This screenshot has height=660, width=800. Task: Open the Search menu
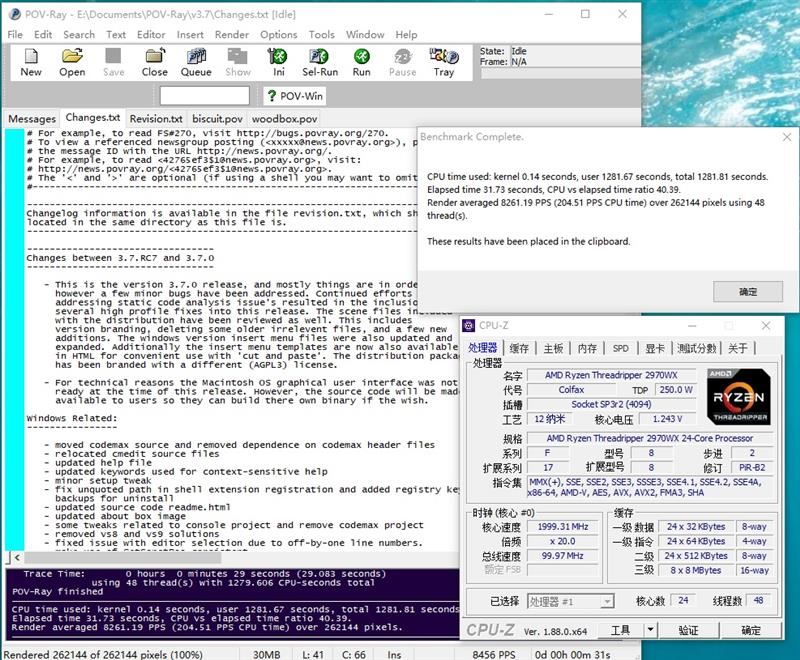(x=79, y=35)
